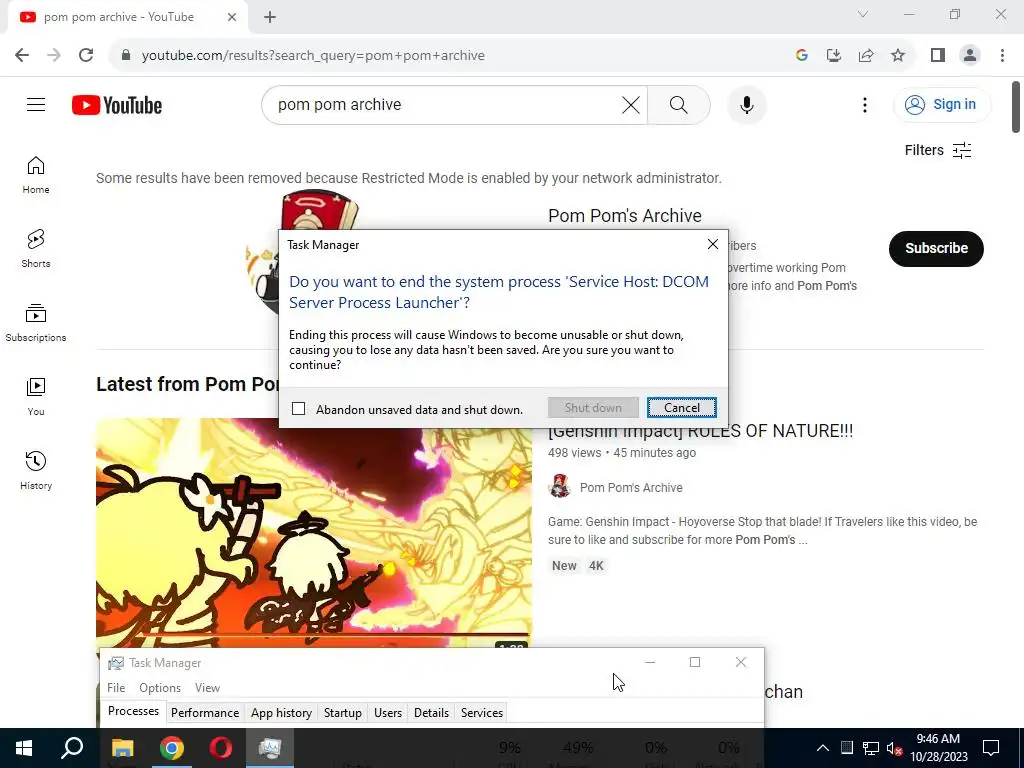Open Task Manager View menu

[207, 688]
